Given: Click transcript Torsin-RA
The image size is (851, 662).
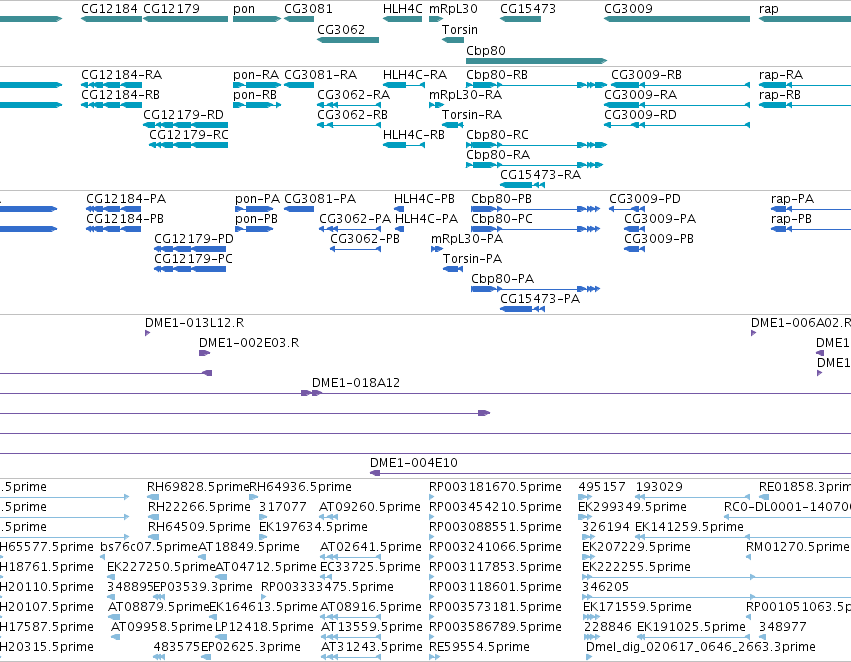Looking at the screenshot, I should click(472, 114).
